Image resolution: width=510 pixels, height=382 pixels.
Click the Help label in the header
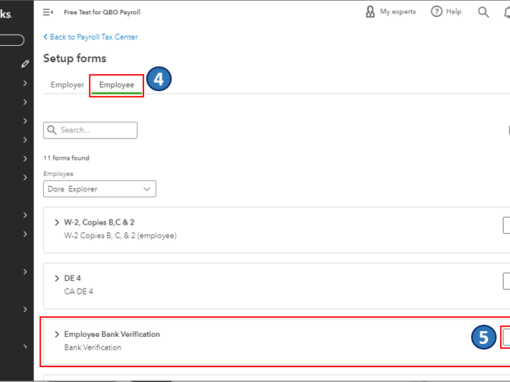(454, 12)
